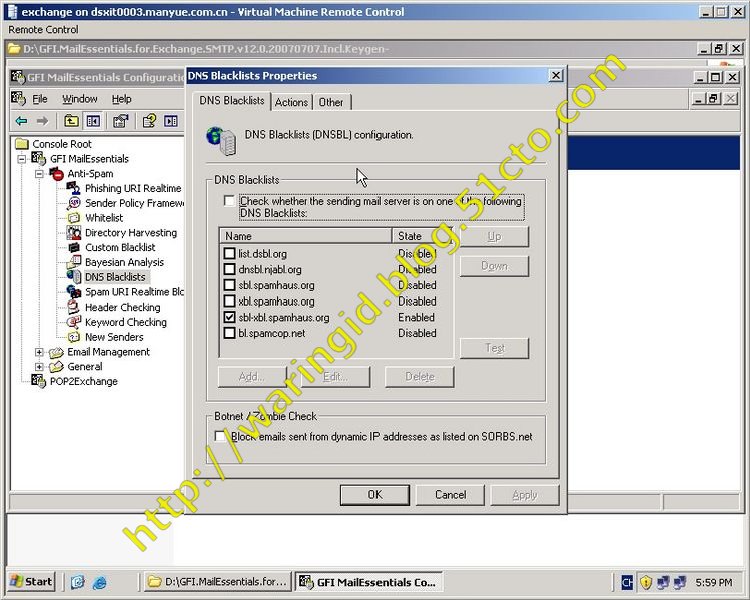Select the Whitelist node icon
750x600 pixels.
[74, 218]
